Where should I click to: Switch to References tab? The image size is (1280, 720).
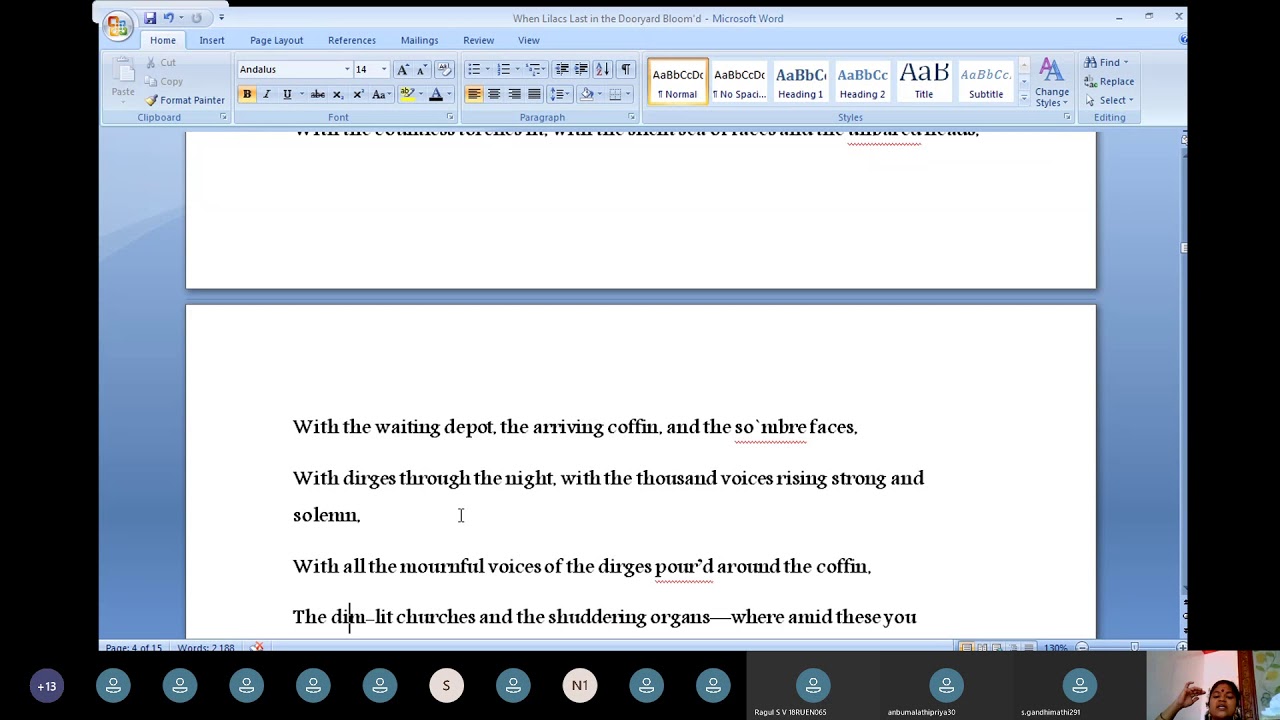click(x=352, y=40)
